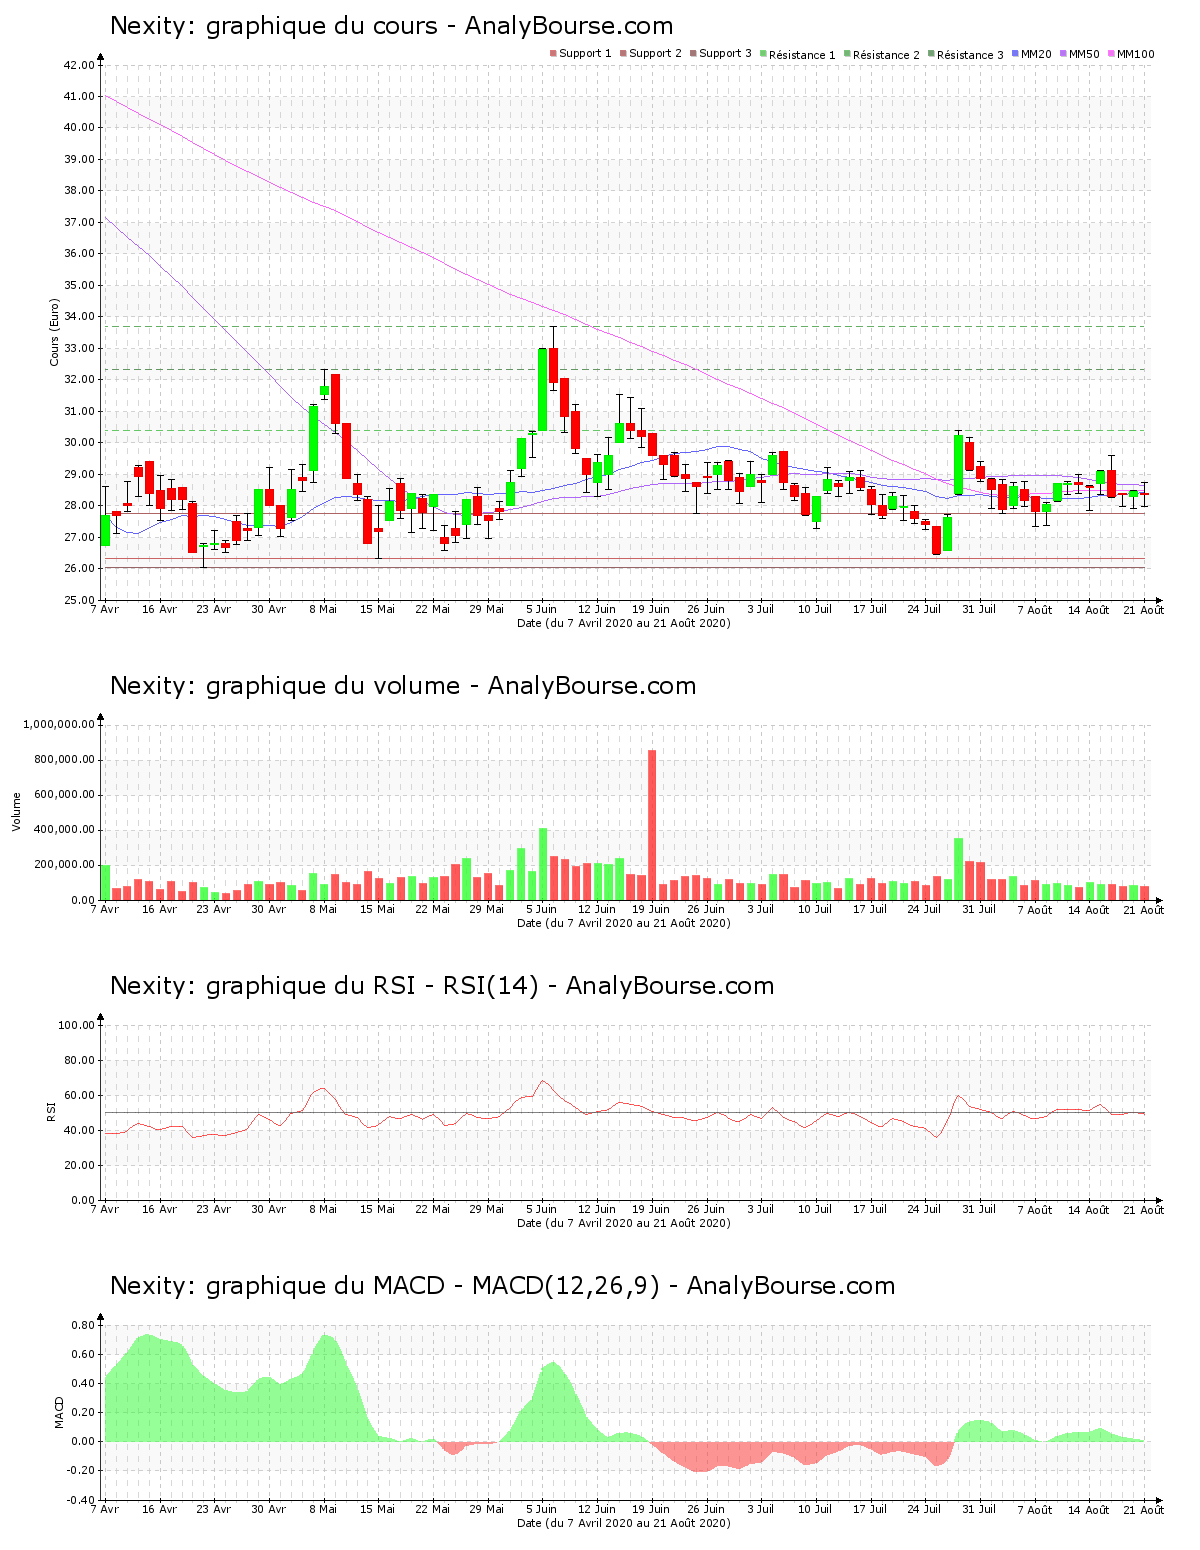Click "5 Juin" date on price chart axis
The height and width of the screenshot is (1550, 1200).
tap(542, 609)
